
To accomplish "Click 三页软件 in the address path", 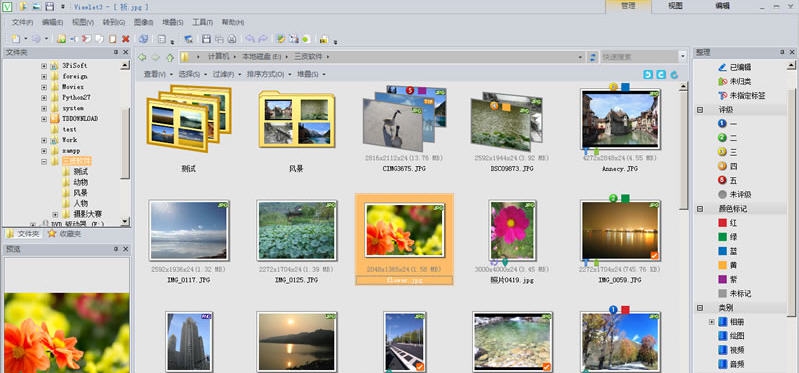I will pyautogui.click(x=308, y=57).
